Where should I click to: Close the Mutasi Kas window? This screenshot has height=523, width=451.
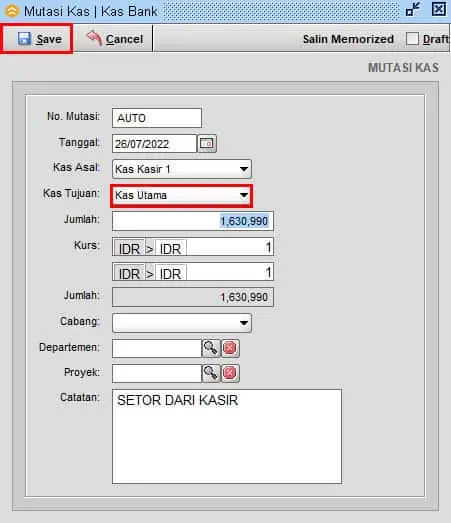click(x=439, y=9)
